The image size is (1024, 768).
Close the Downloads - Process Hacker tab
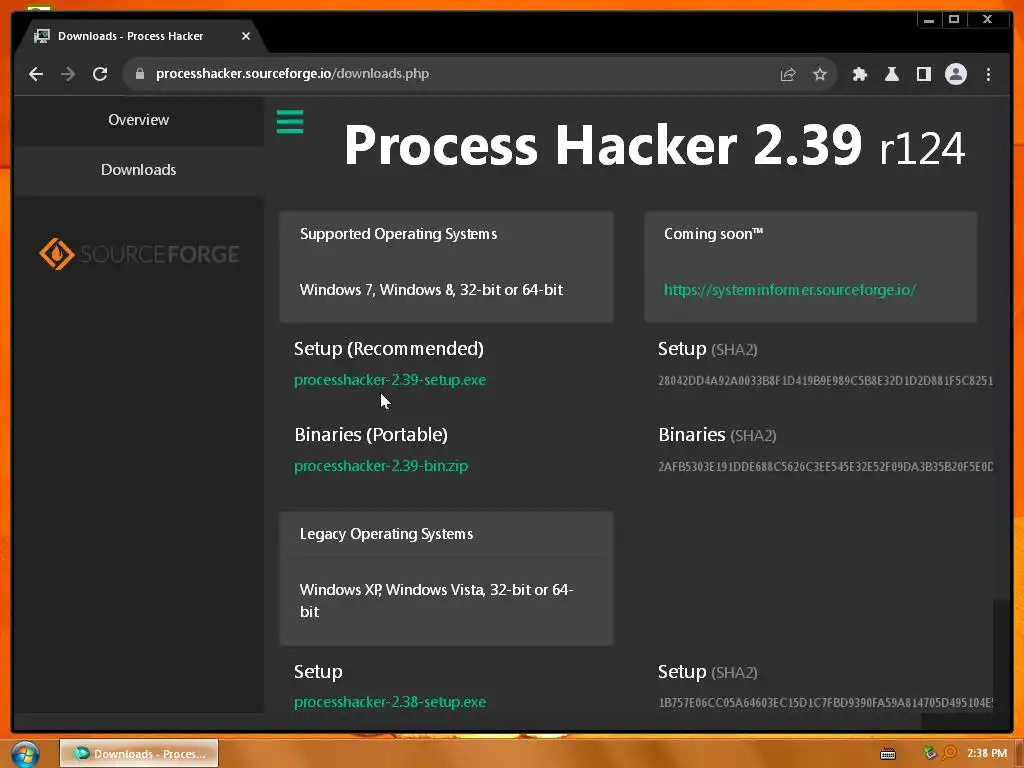click(246, 36)
